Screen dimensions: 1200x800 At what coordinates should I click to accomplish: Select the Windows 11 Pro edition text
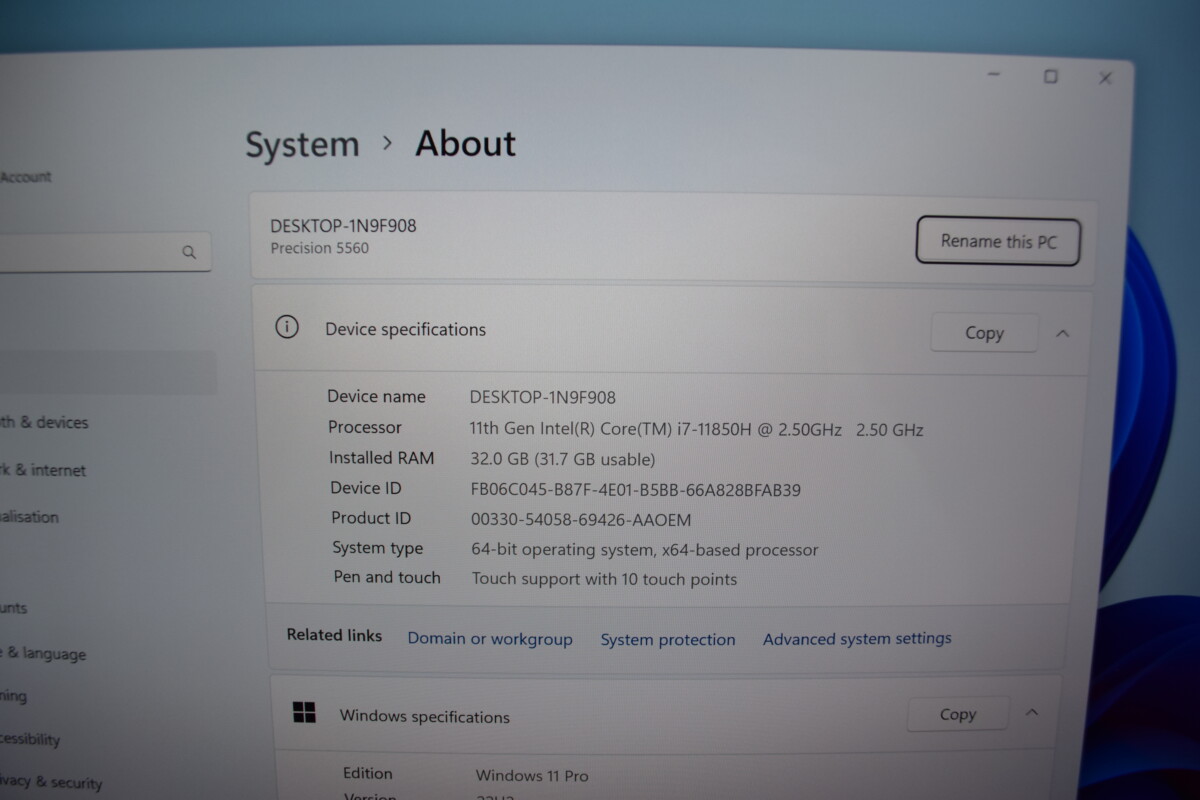(x=532, y=776)
